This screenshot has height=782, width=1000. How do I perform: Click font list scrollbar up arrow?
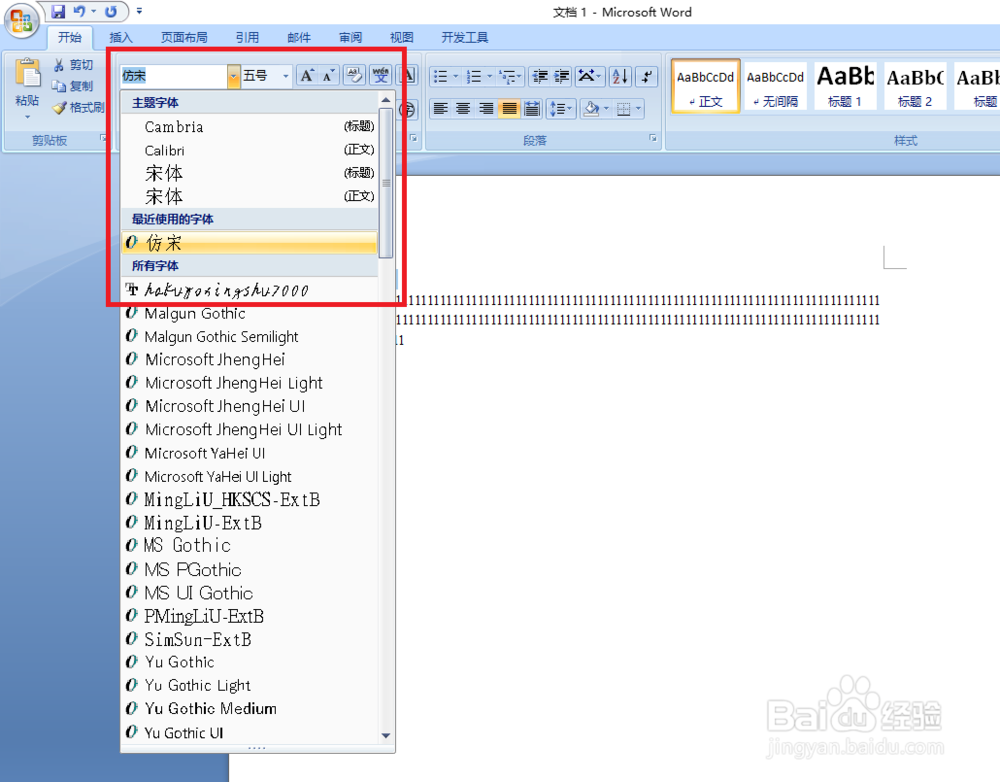tap(385, 100)
